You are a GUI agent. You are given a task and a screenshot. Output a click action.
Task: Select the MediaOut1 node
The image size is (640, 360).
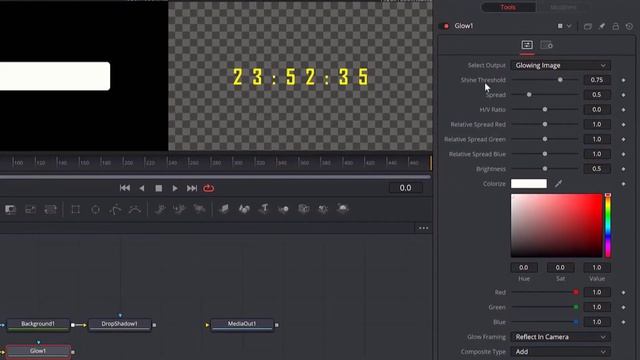[x=242, y=324]
